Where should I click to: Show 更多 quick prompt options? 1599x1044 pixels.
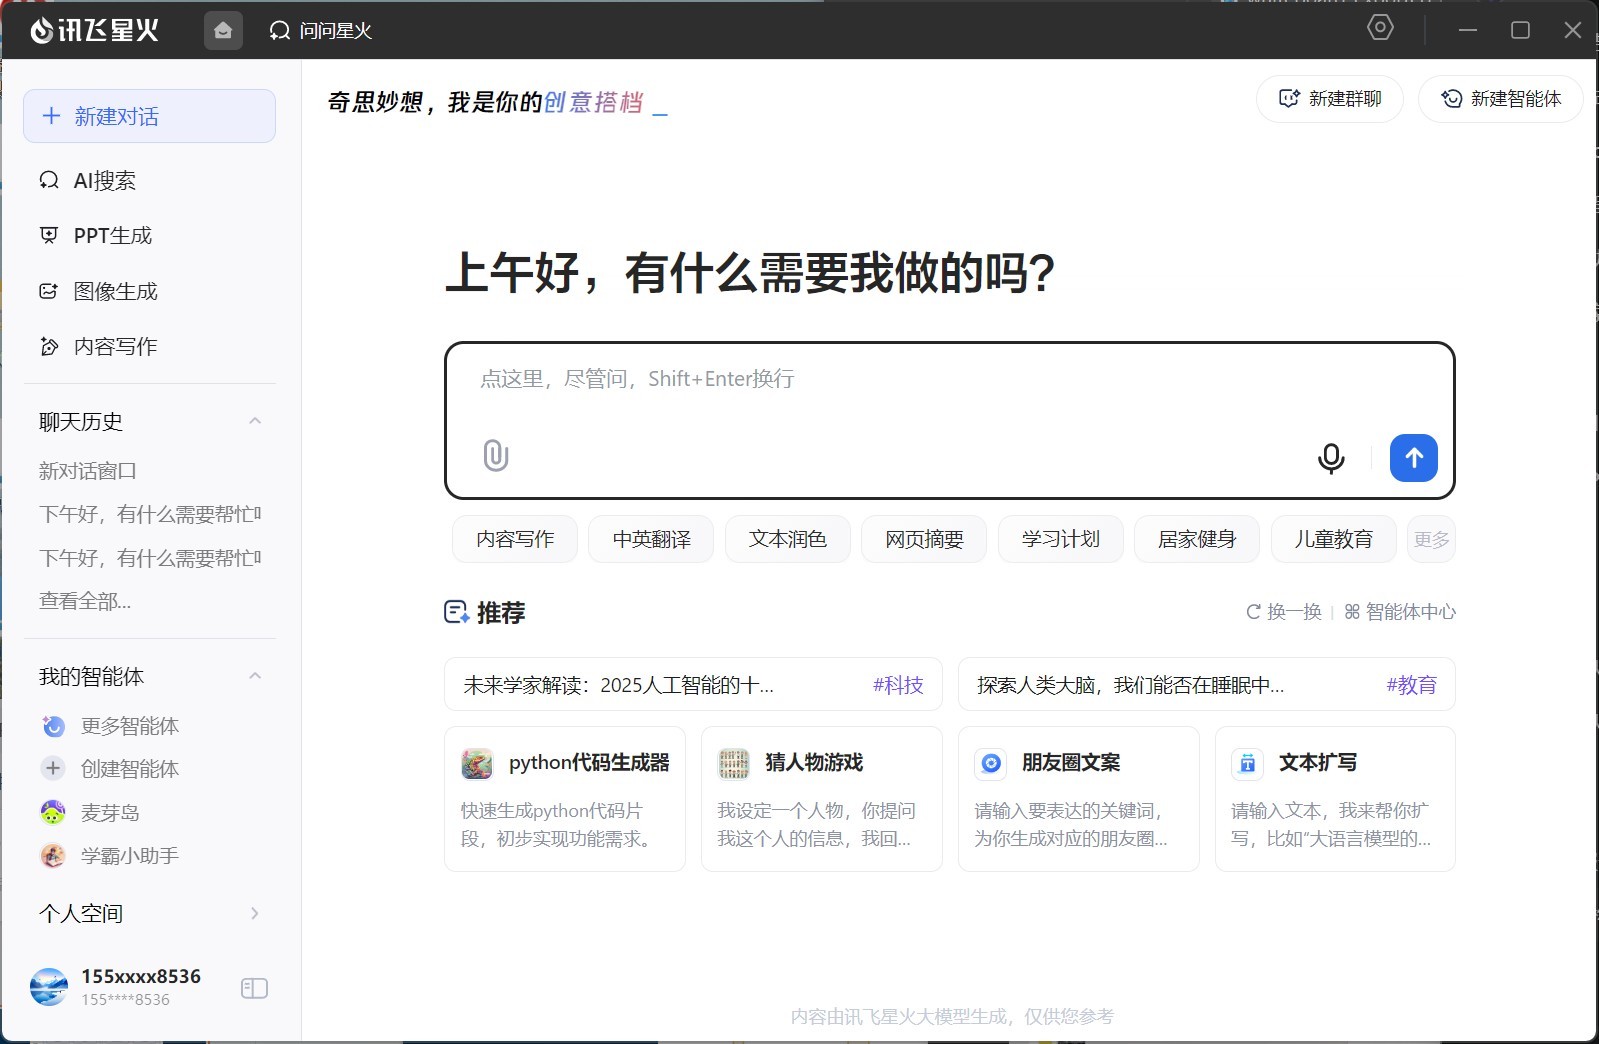(1430, 540)
